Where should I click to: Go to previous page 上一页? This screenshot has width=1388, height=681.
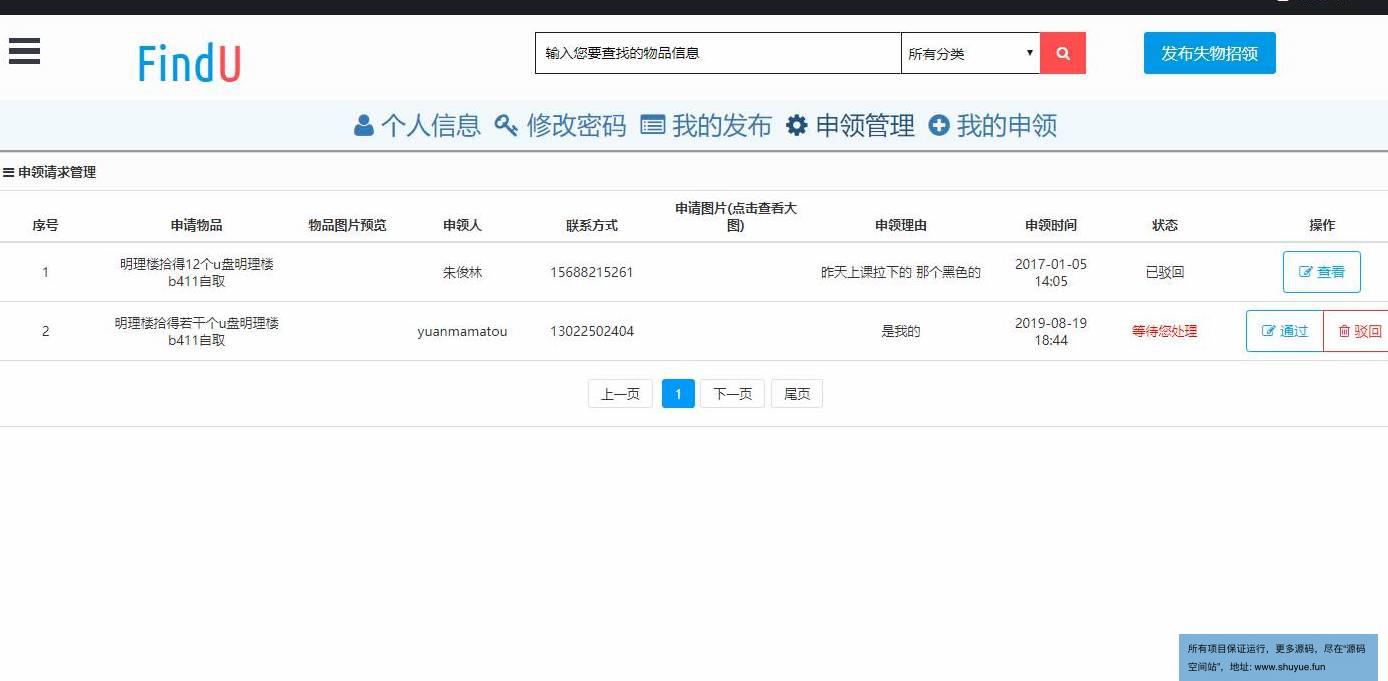tap(620, 394)
